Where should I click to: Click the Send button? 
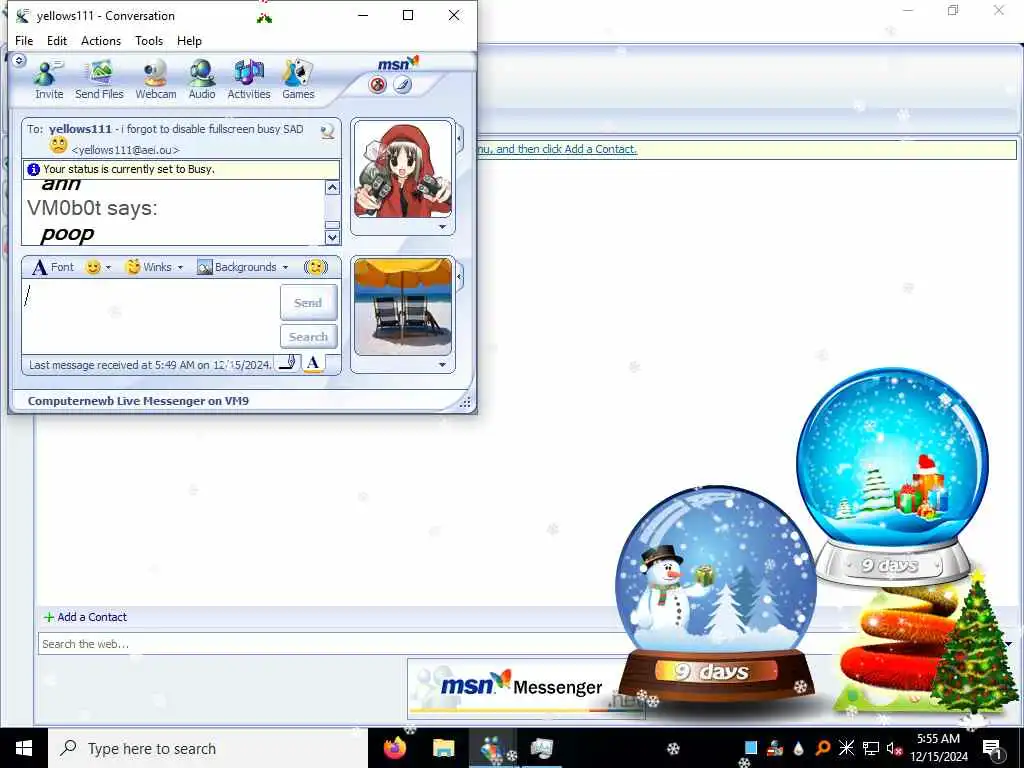point(308,302)
